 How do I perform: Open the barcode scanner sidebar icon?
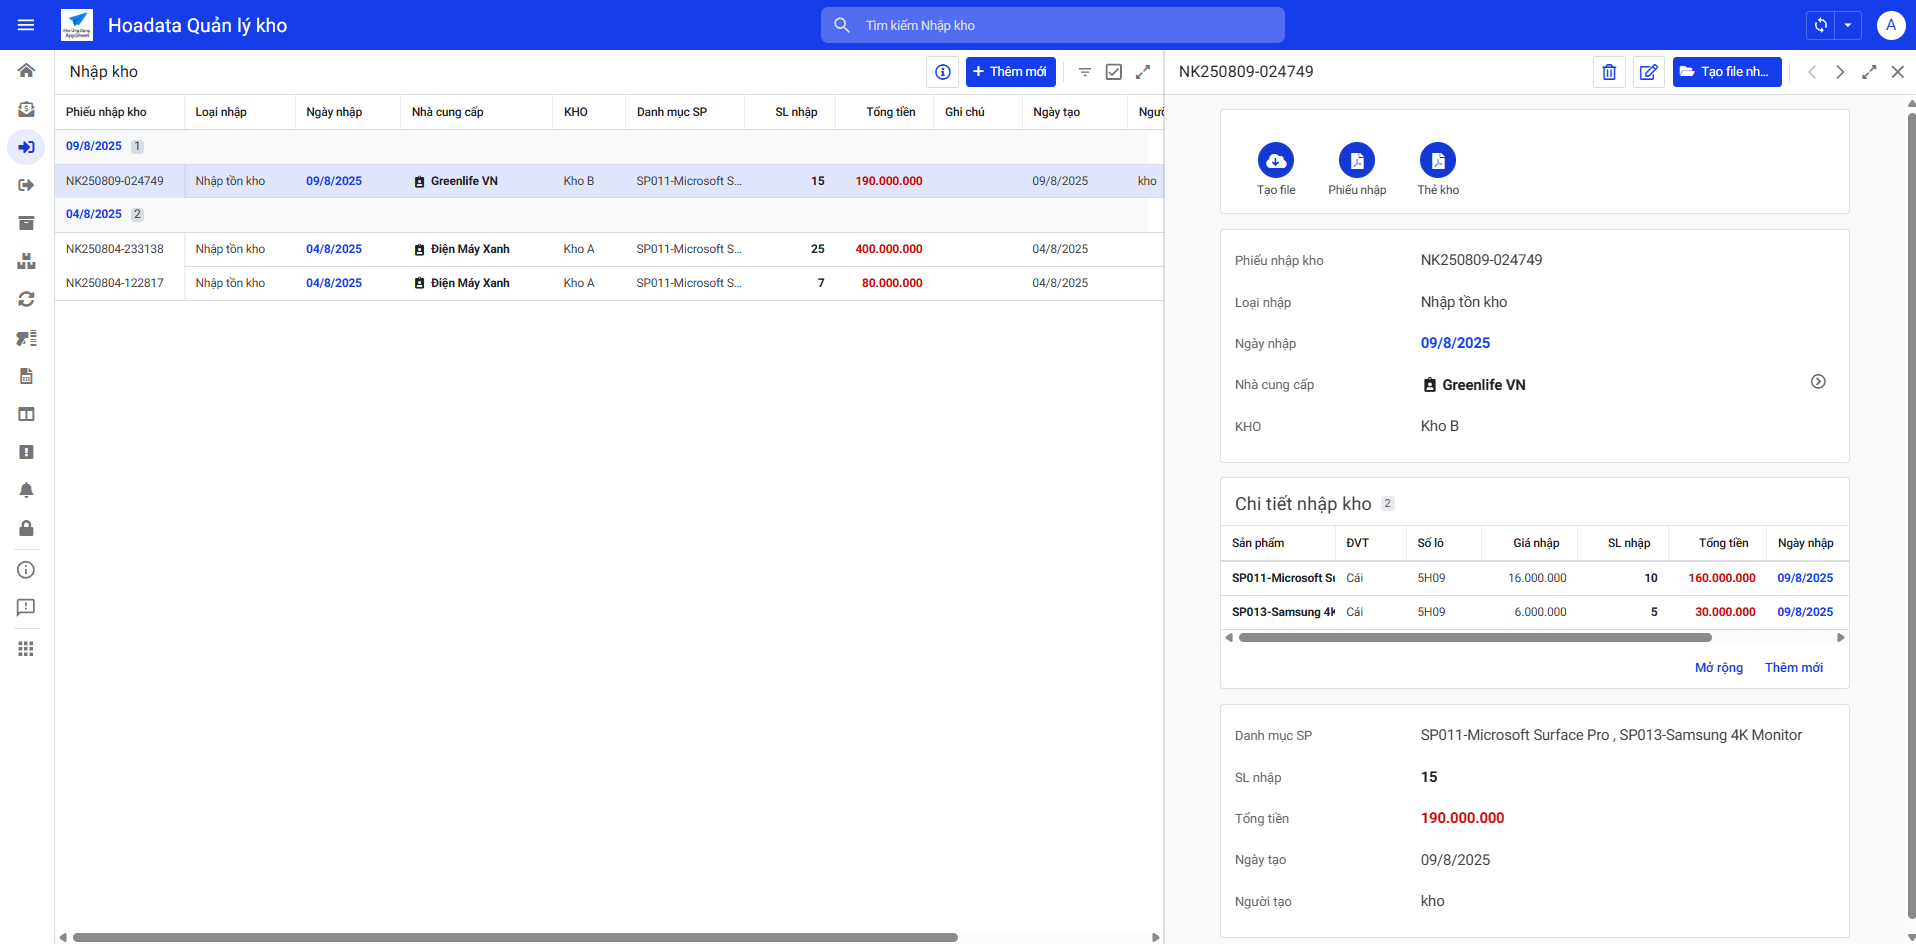coord(26,338)
